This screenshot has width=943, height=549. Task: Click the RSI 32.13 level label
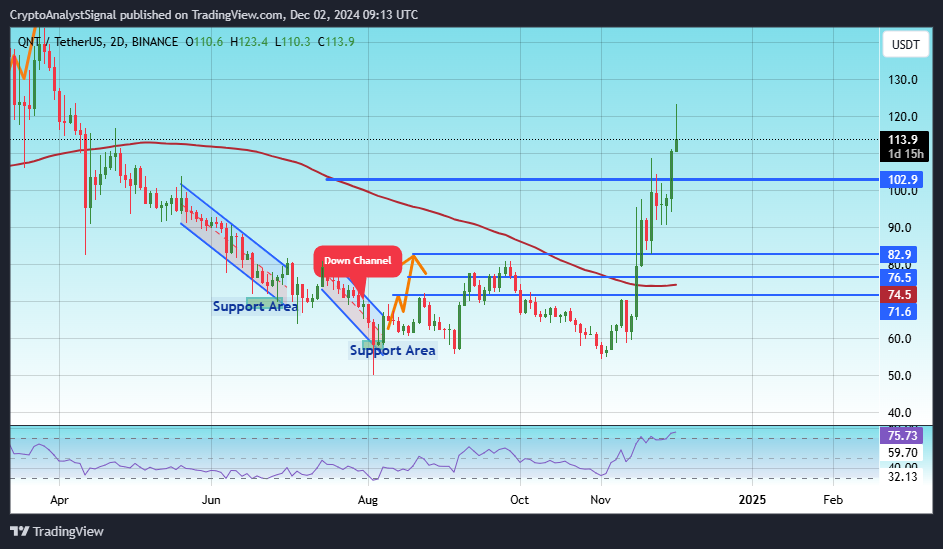(902, 476)
